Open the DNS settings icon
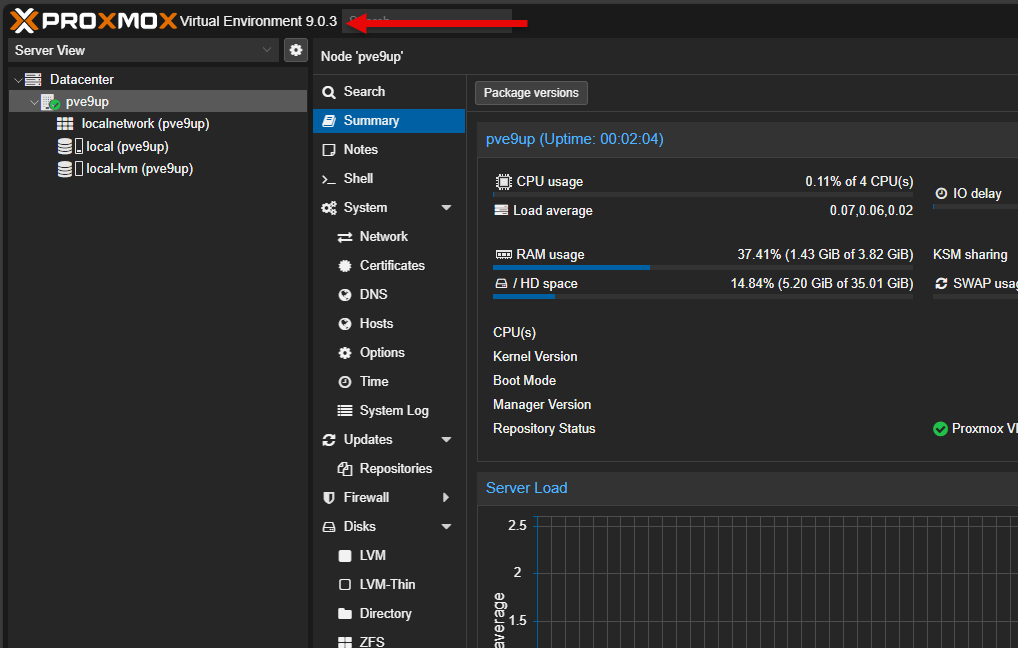1018x648 pixels. tap(344, 294)
